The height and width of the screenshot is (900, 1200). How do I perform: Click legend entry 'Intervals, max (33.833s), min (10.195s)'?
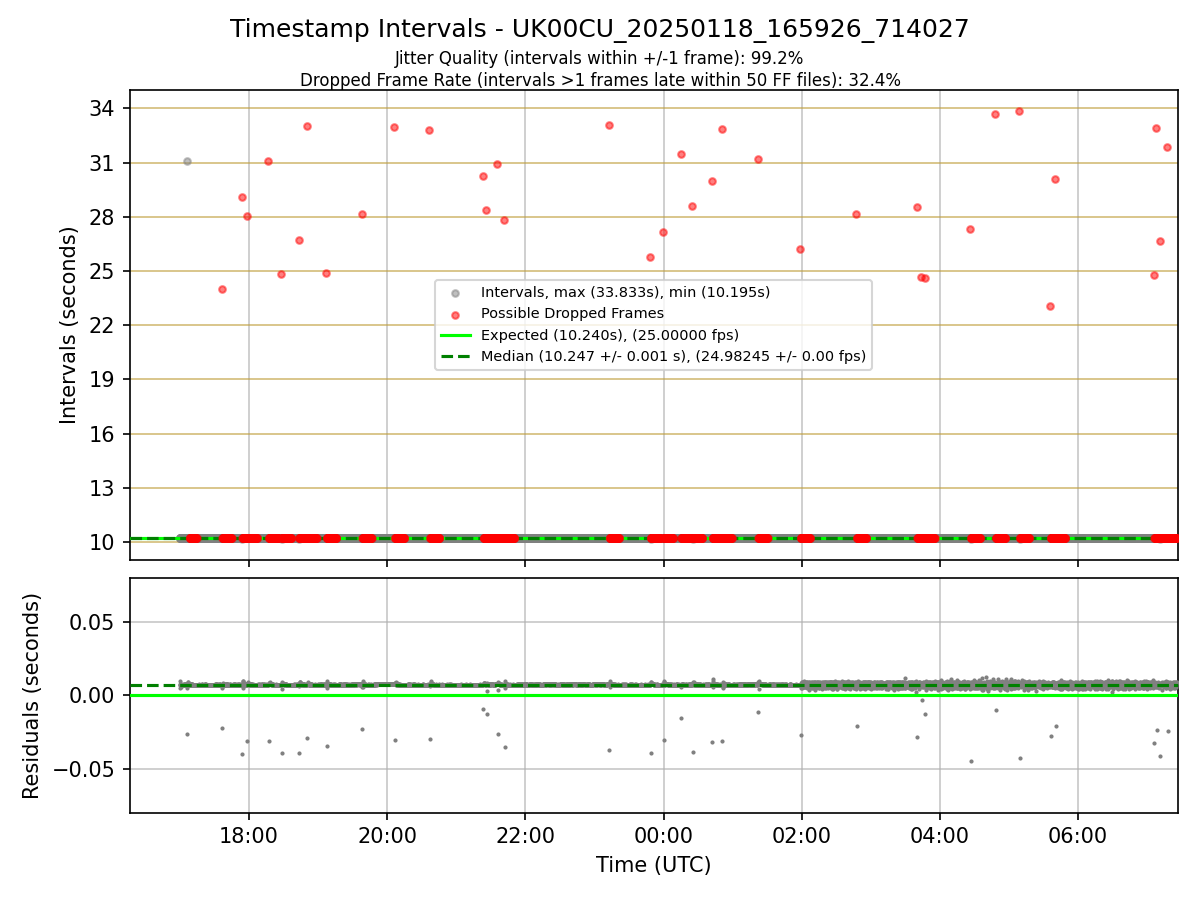(625, 292)
